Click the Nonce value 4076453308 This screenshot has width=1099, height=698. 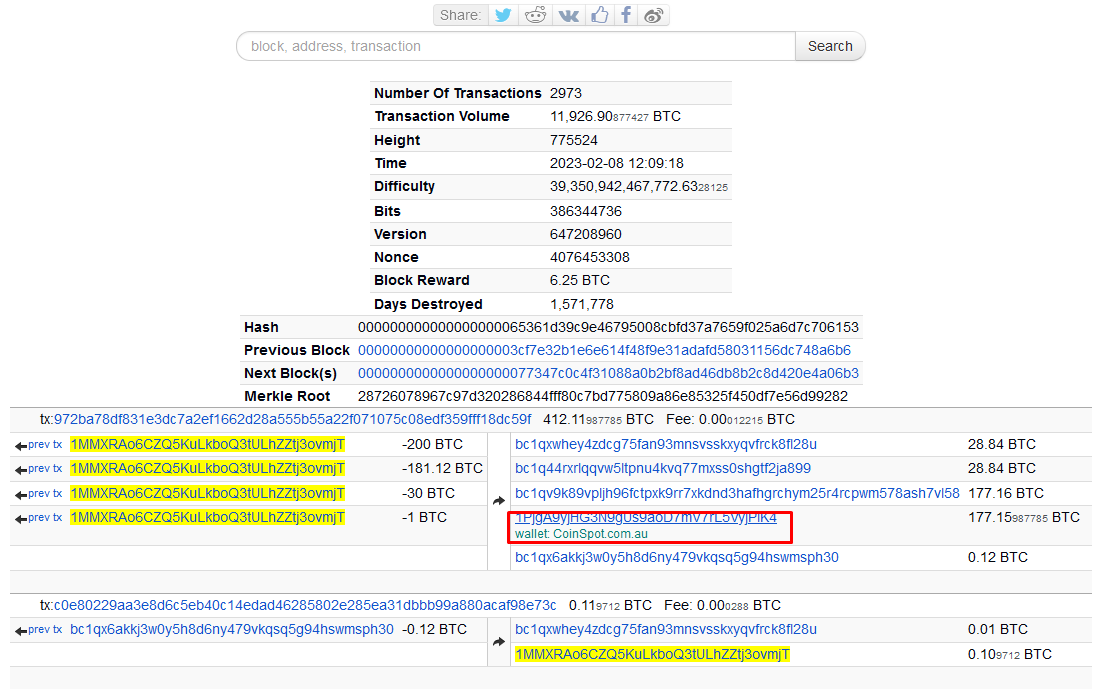(590, 257)
